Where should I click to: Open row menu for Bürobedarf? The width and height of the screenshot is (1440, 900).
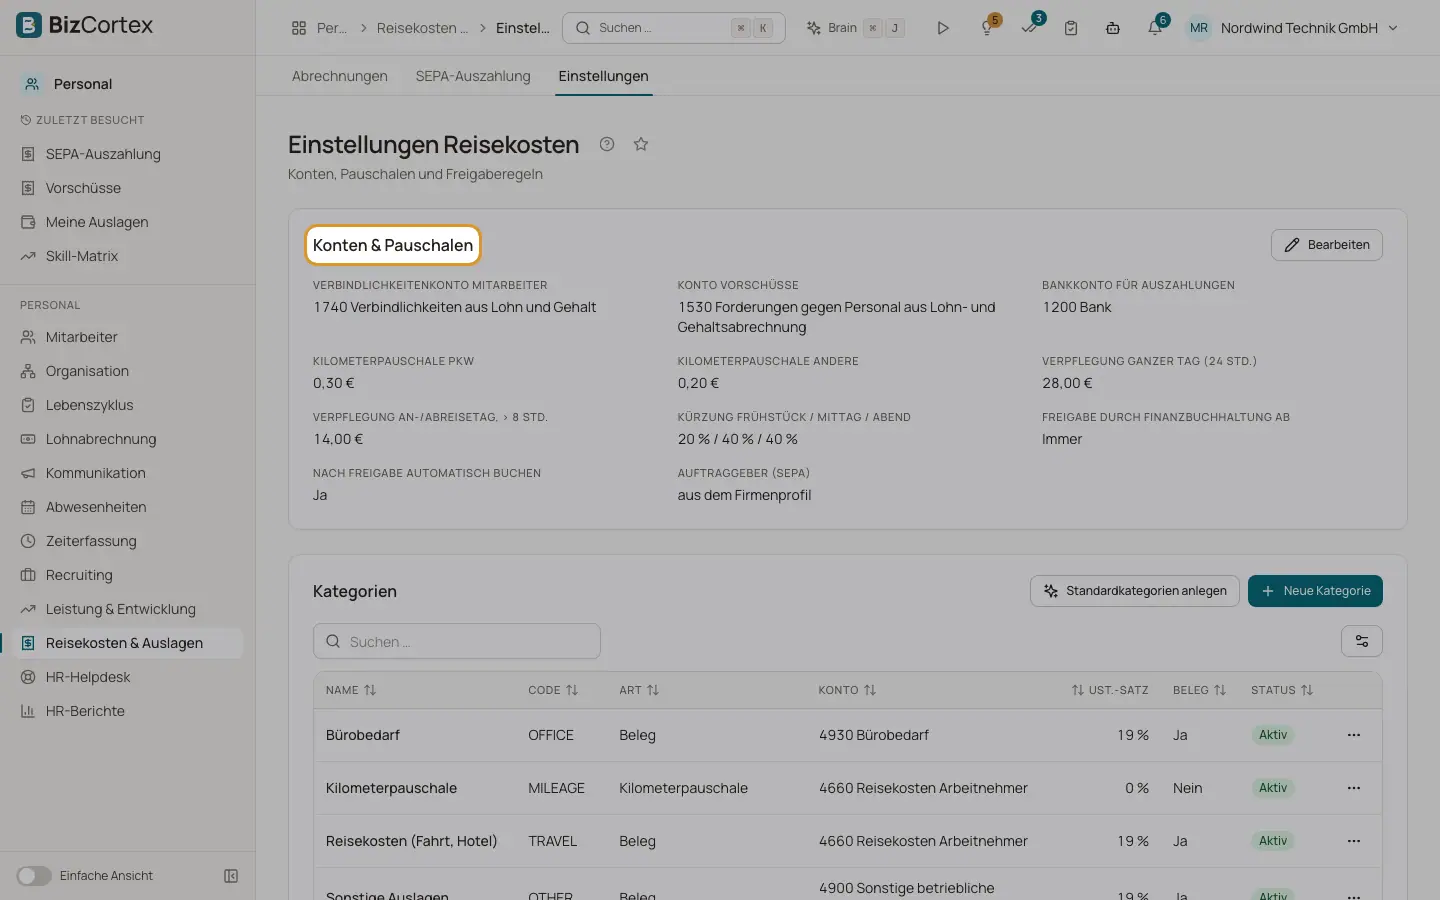1354,735
